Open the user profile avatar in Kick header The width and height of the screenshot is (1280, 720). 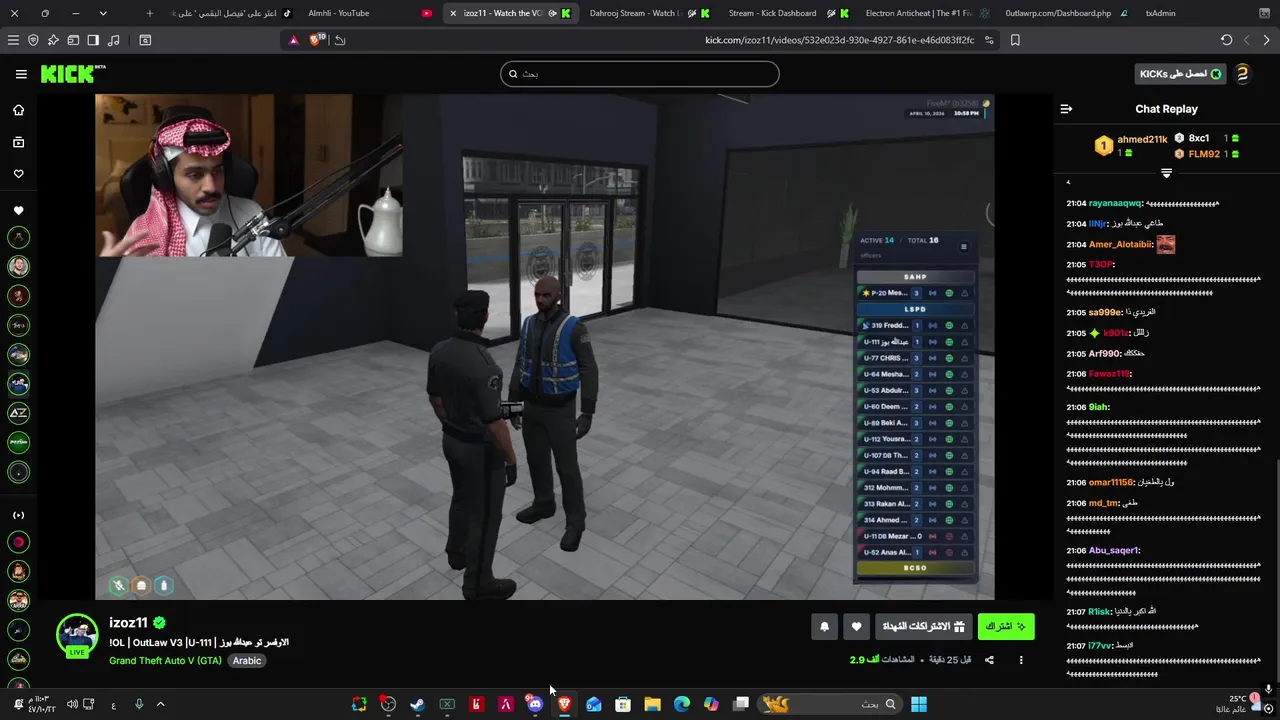pyautogui.click(x=1242, y=74)
